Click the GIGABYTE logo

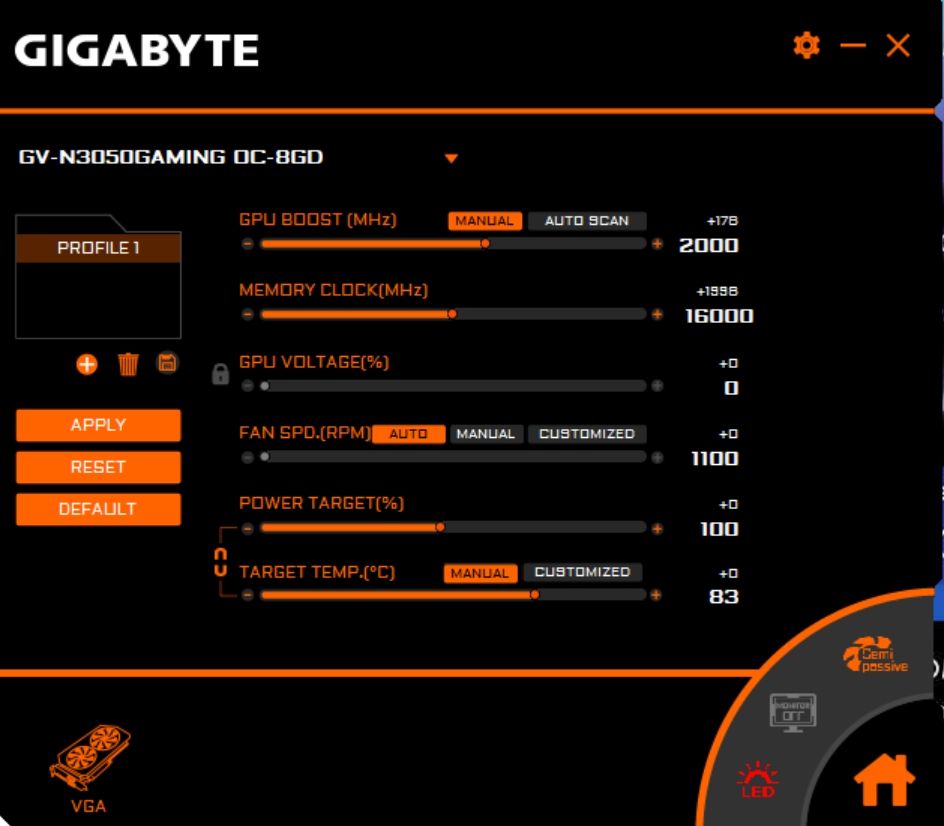click(137, 50)
